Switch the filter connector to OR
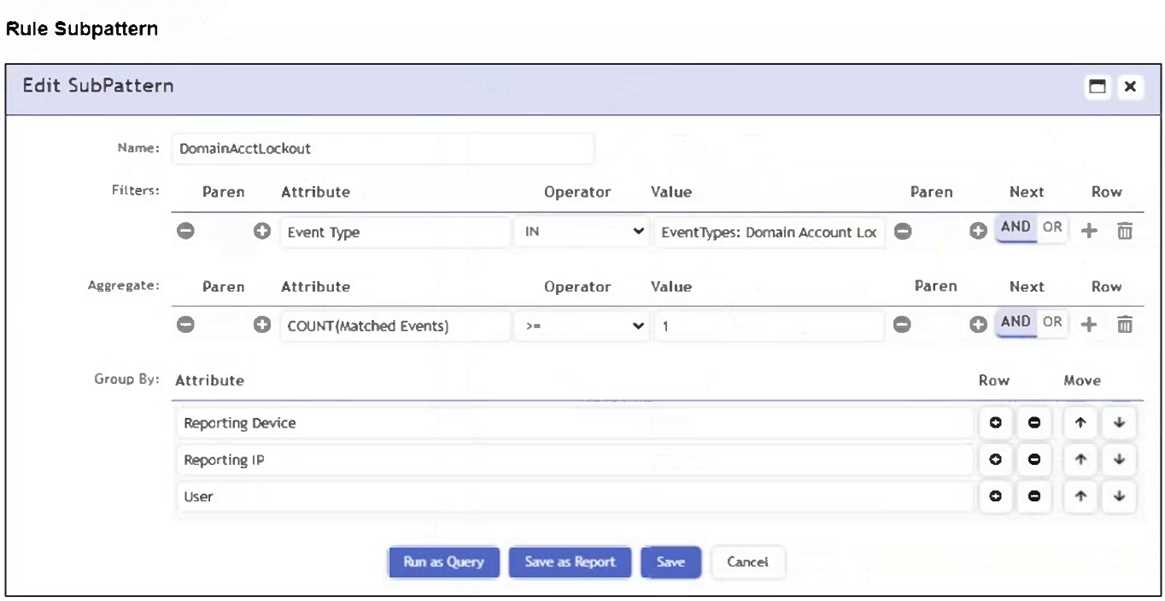The image size is (1165, 601). [1051, 228]
